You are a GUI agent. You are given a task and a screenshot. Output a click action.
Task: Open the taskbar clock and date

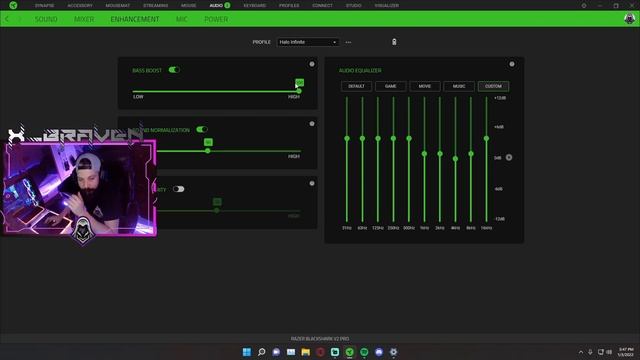626,352
